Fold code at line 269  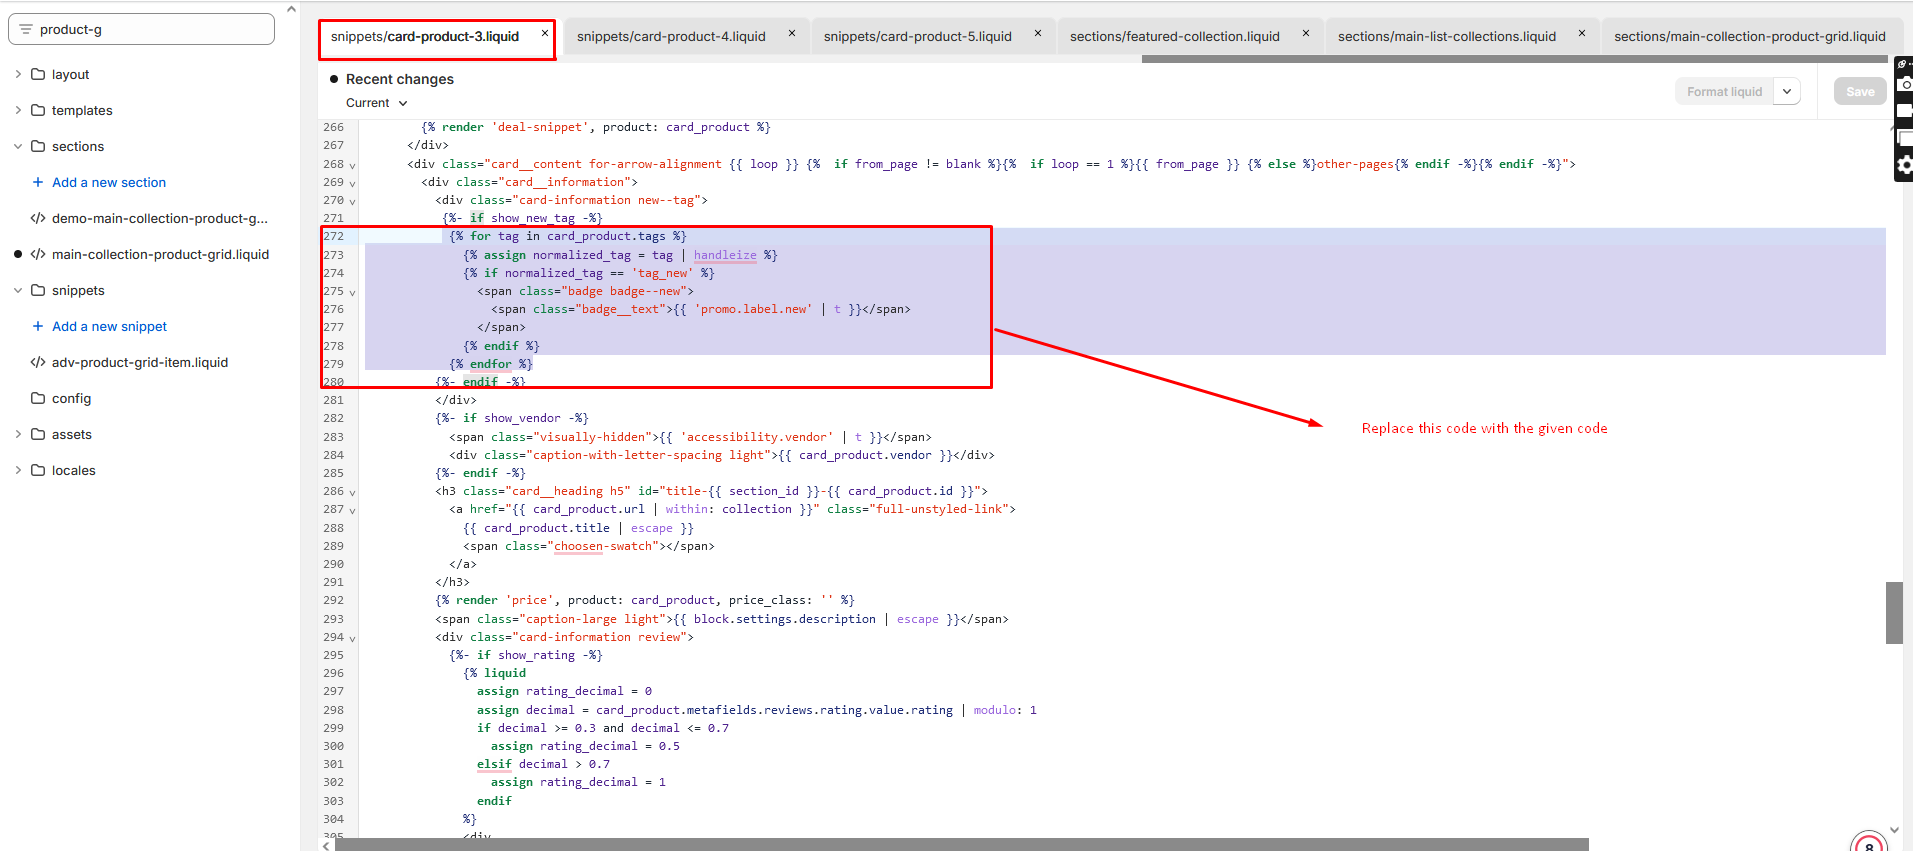352,183
